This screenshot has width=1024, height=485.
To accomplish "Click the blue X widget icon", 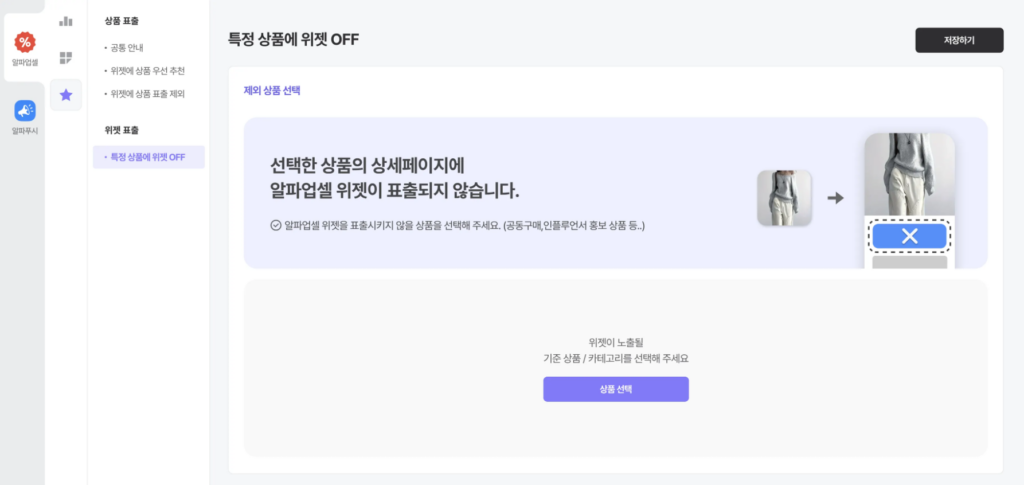I will [909, 236].
